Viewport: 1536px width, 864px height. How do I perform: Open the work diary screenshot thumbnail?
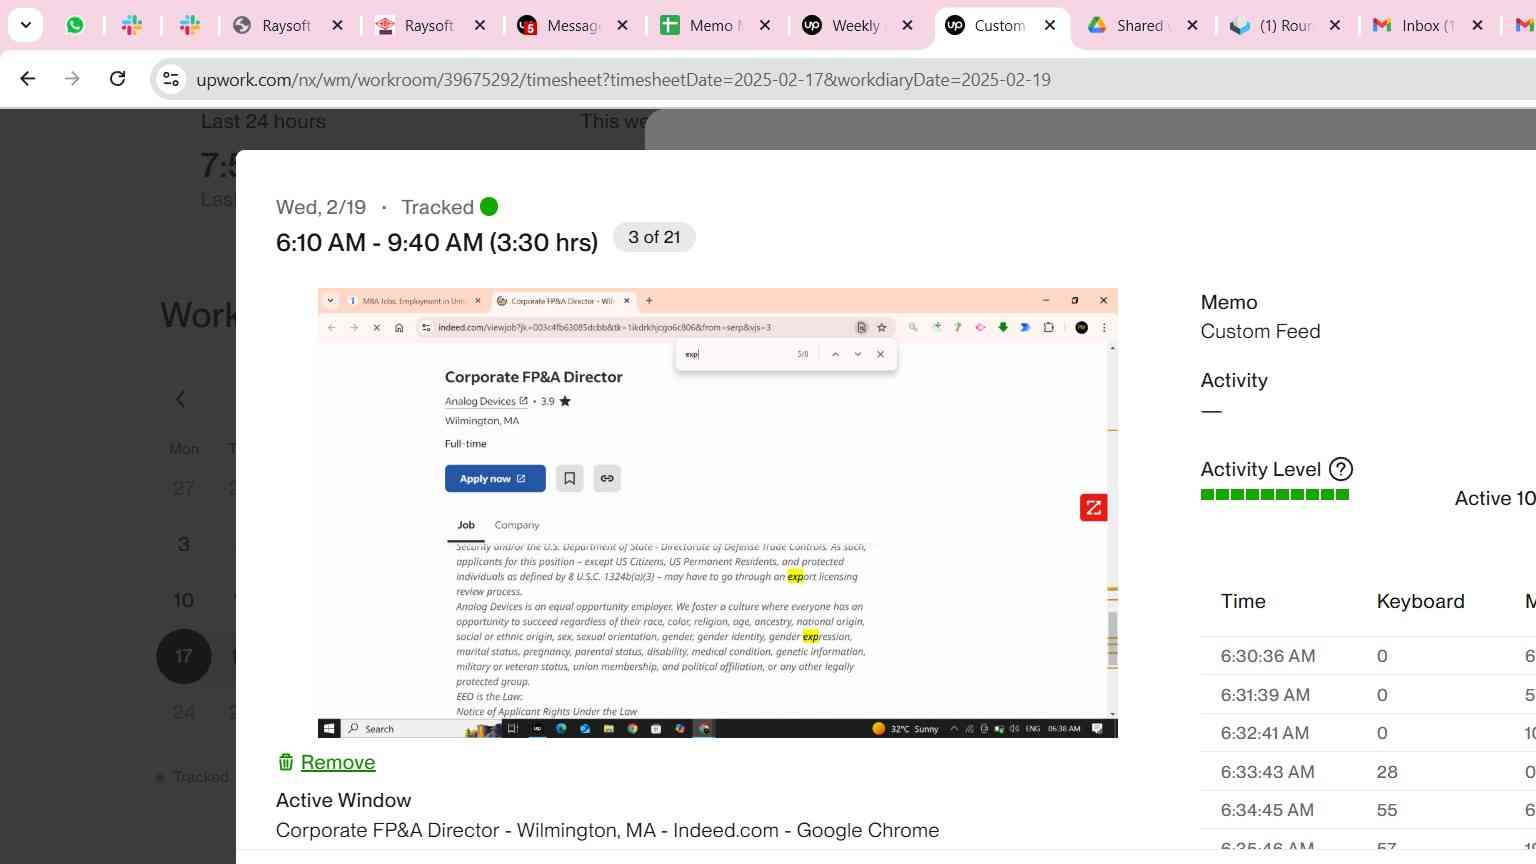click(x=717, y=513)
